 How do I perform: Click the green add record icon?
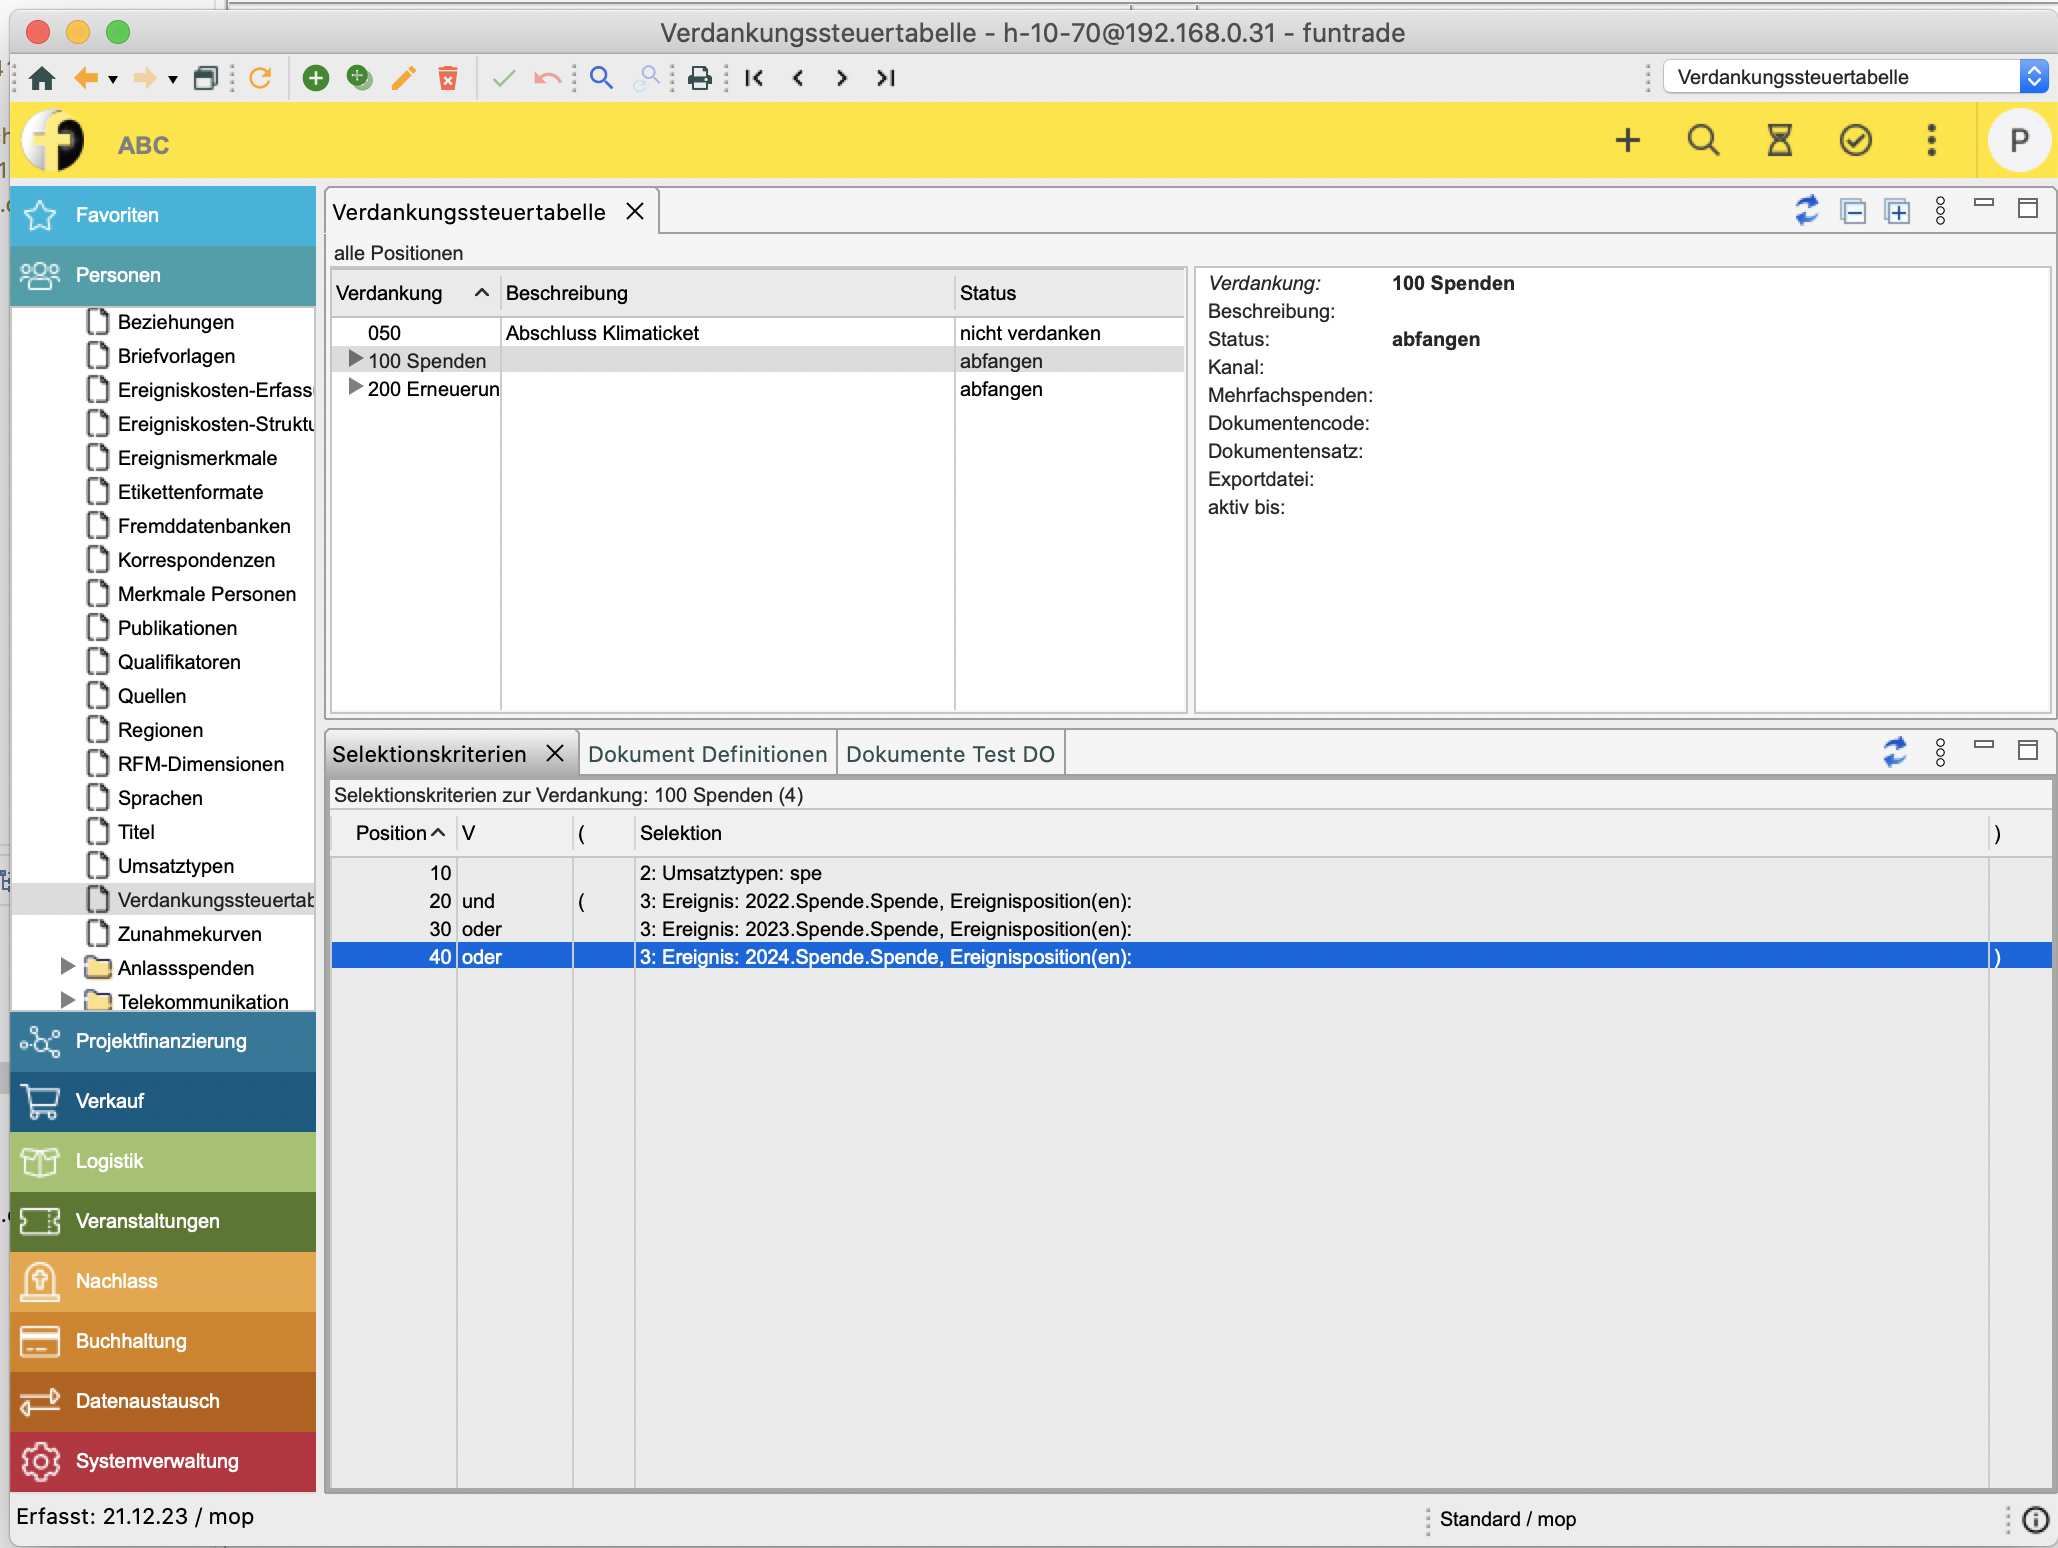316,78
